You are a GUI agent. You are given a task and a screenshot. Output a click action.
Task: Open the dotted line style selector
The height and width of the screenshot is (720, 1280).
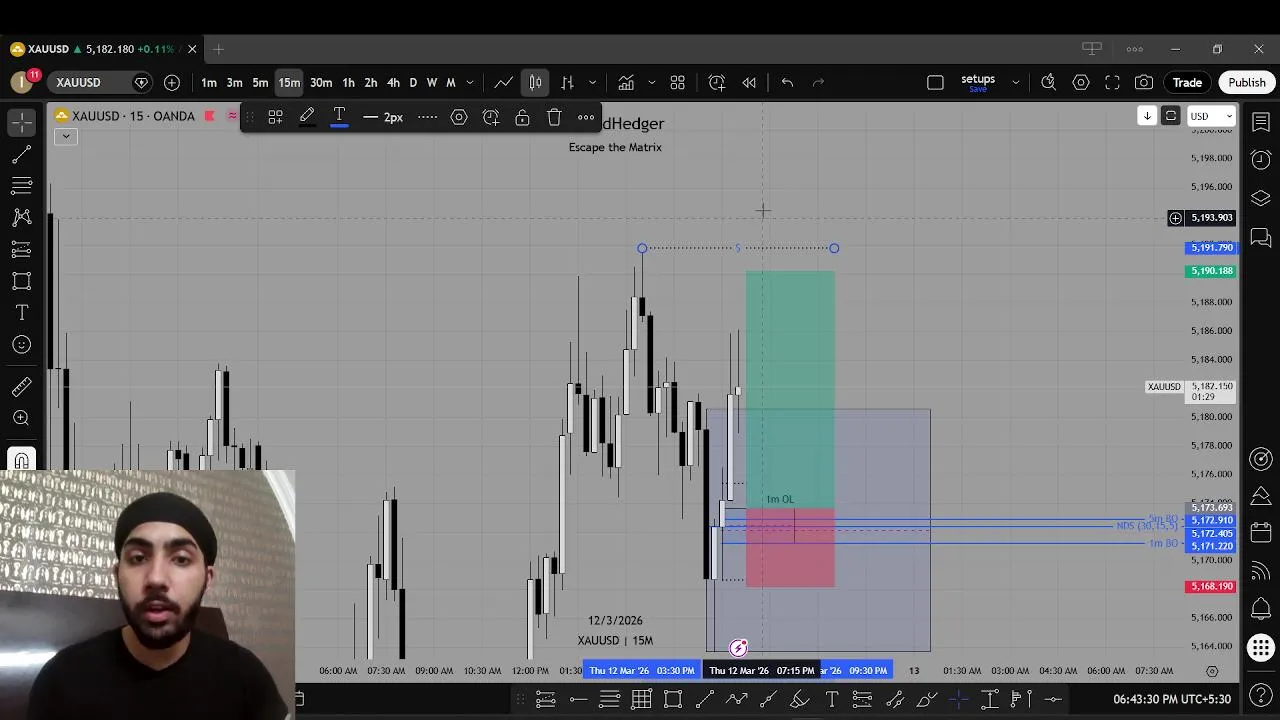[427, 117]
